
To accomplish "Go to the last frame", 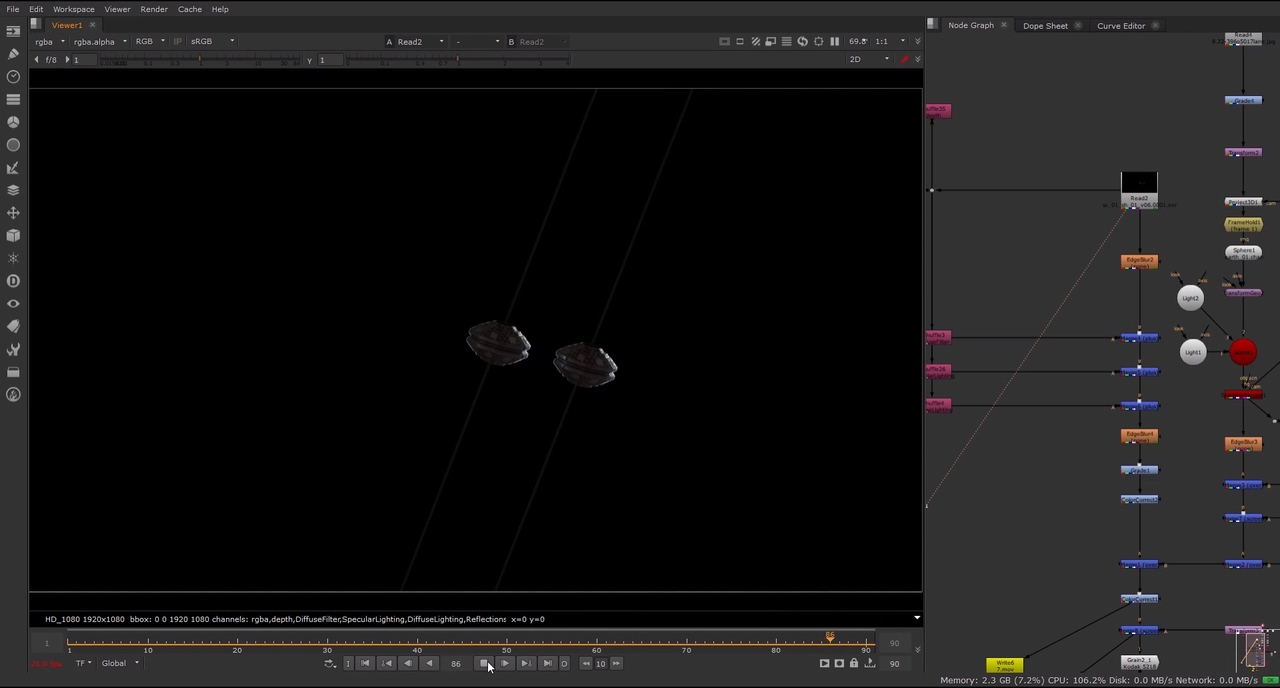I will pos(547,664).
